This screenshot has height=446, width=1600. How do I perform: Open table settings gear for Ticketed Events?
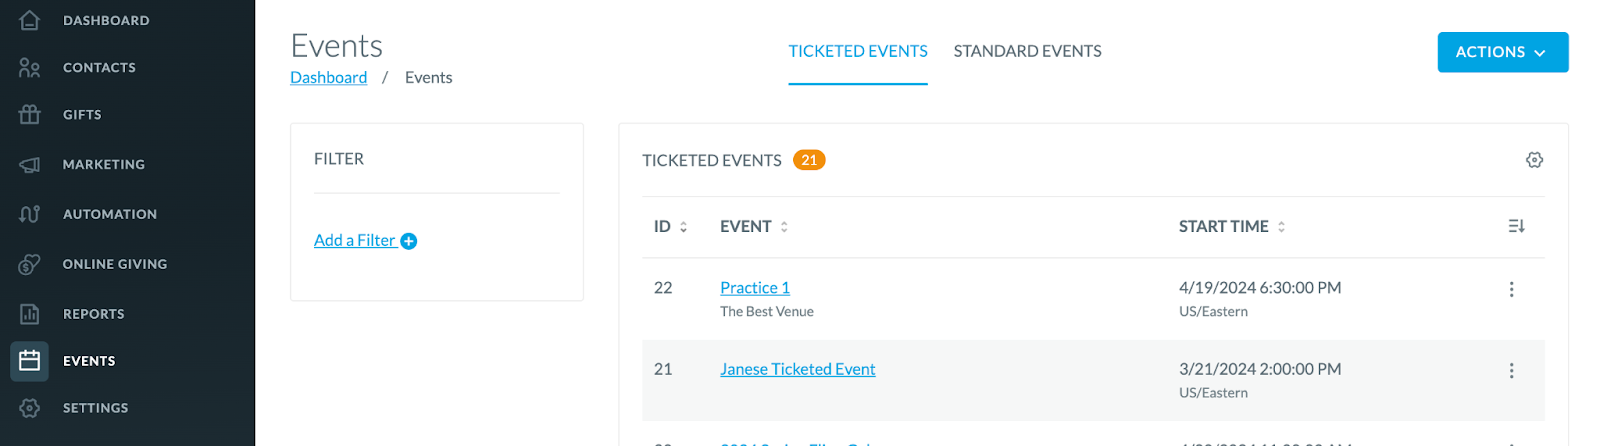[x=1534, y=160]
